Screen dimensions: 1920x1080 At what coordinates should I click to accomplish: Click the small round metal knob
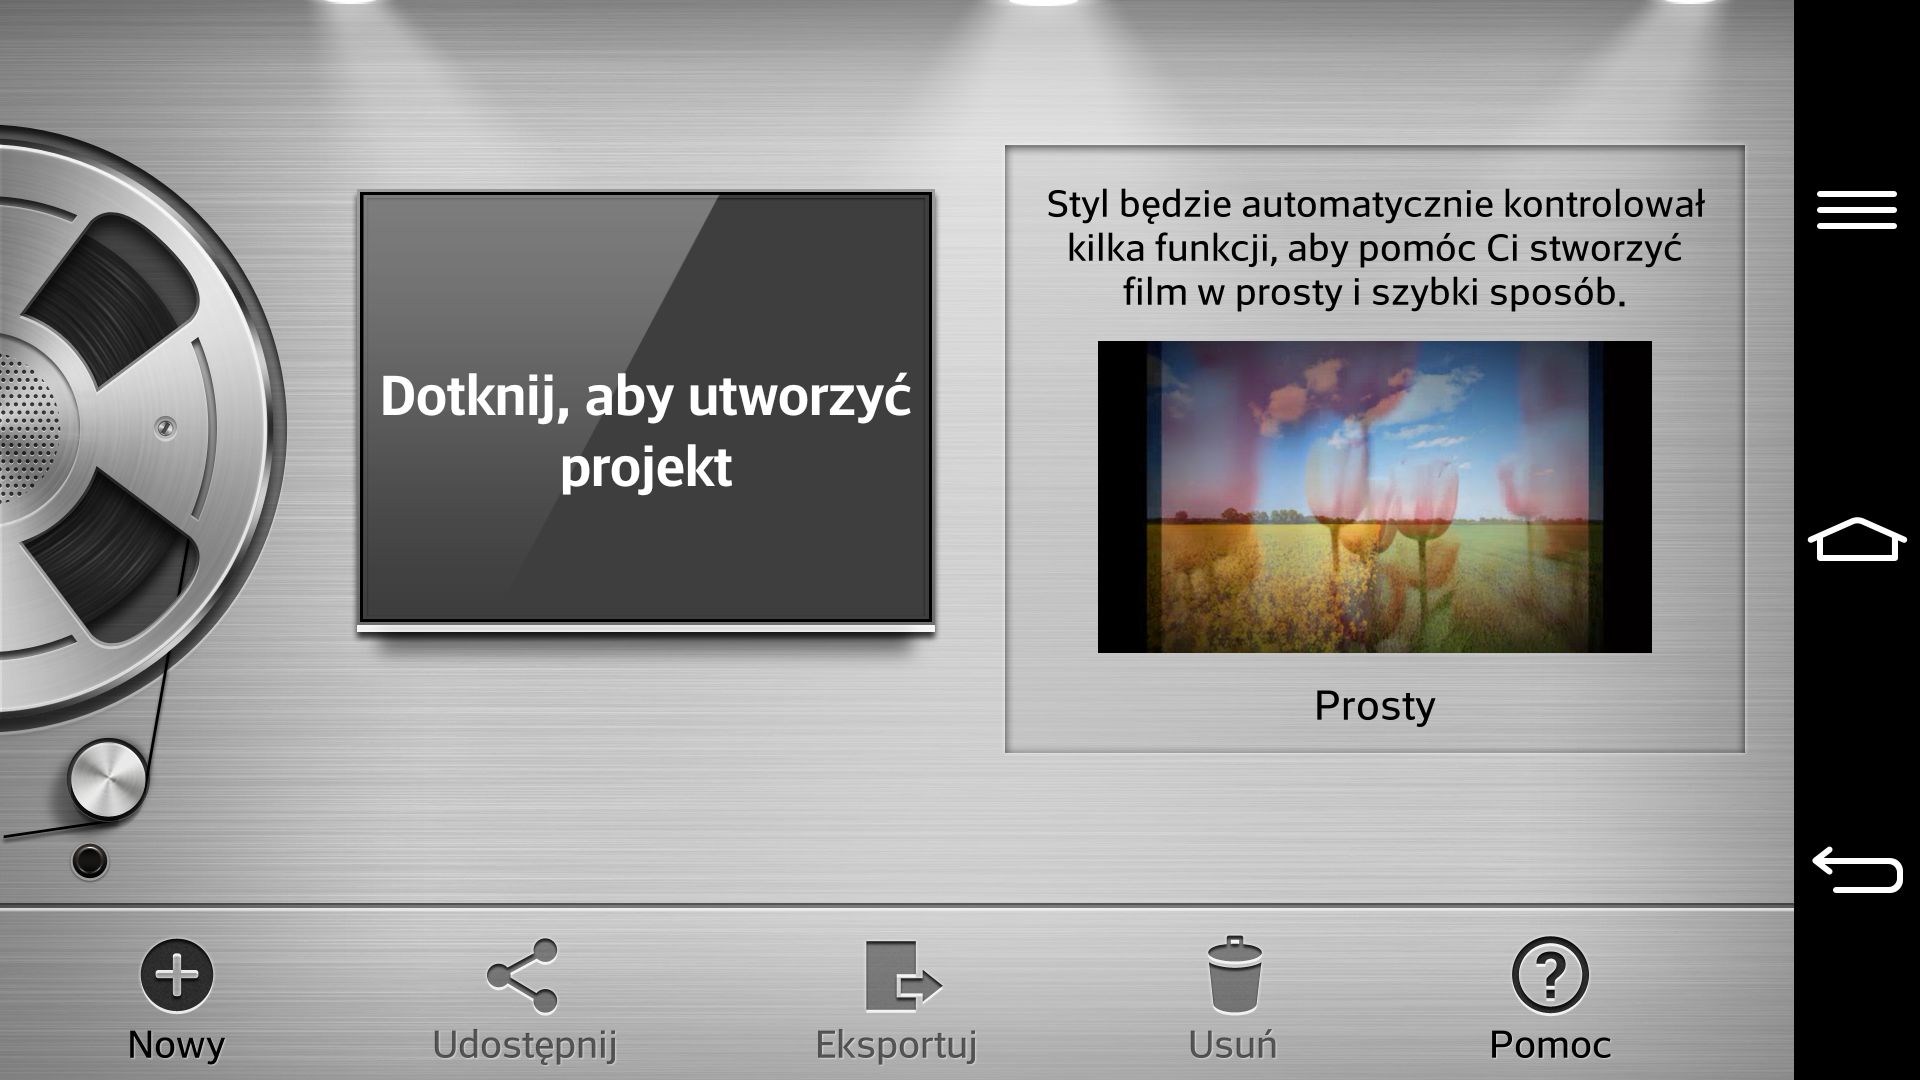pos(108,781)
